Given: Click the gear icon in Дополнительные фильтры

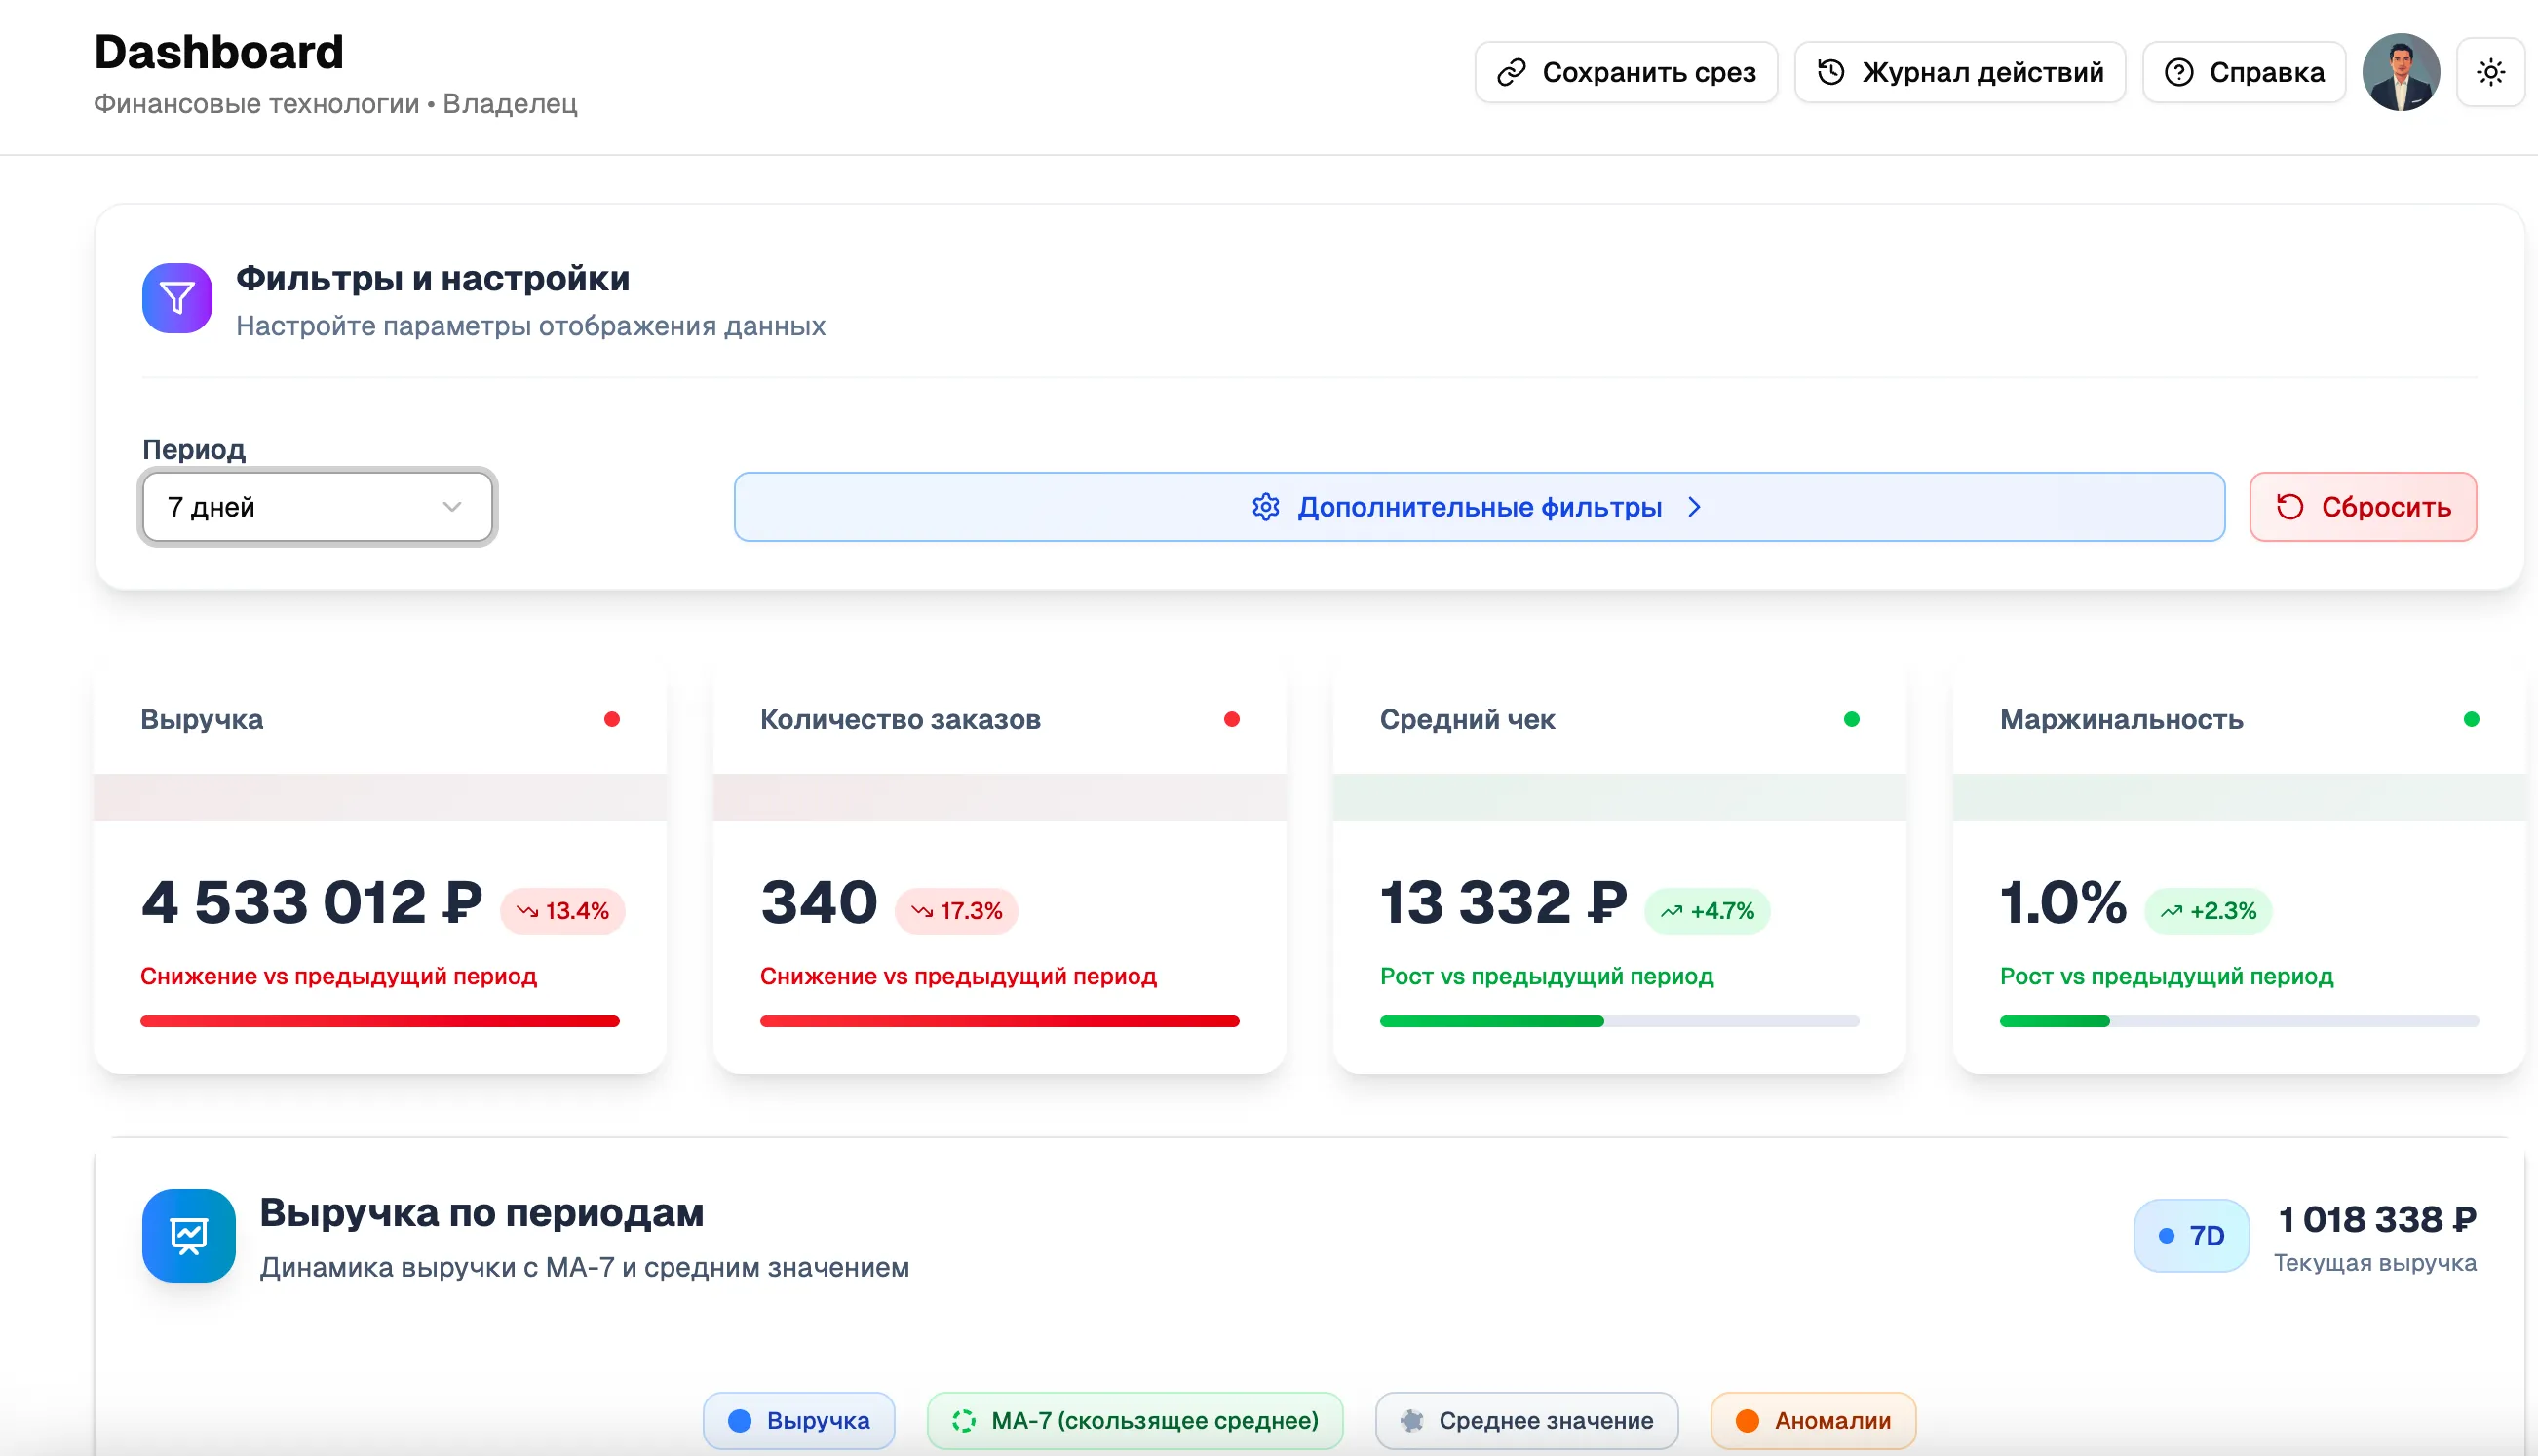Looking at the screenshot, I should (x=1266, y=507).
